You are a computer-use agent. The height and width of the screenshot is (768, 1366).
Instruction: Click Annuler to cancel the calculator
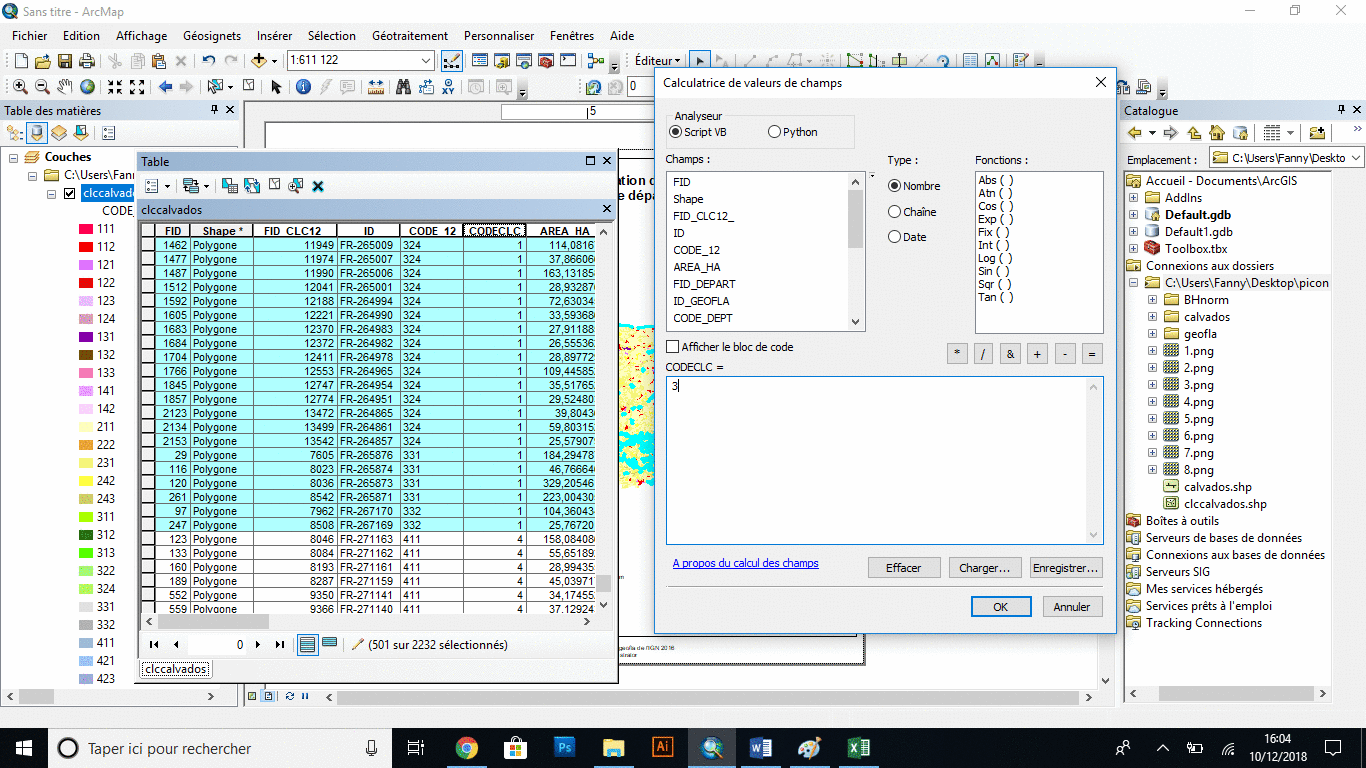tap(1072, 606)
